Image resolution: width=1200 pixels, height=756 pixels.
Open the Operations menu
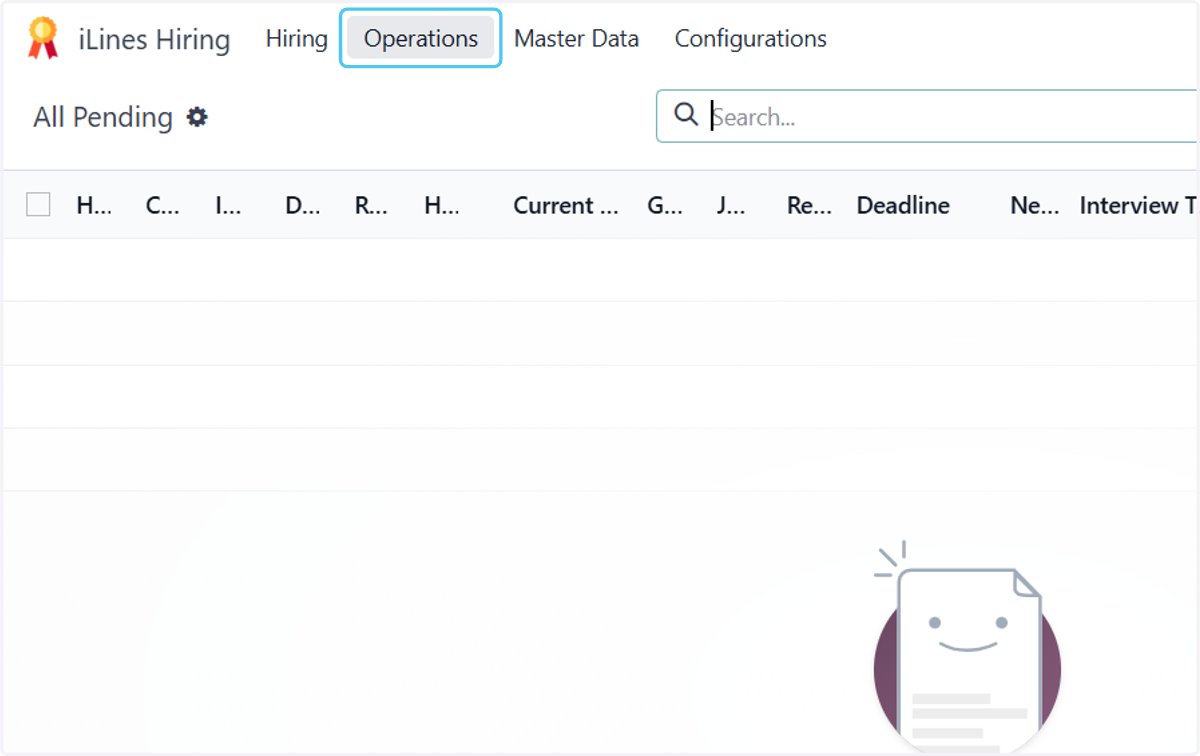pos(421,39)
